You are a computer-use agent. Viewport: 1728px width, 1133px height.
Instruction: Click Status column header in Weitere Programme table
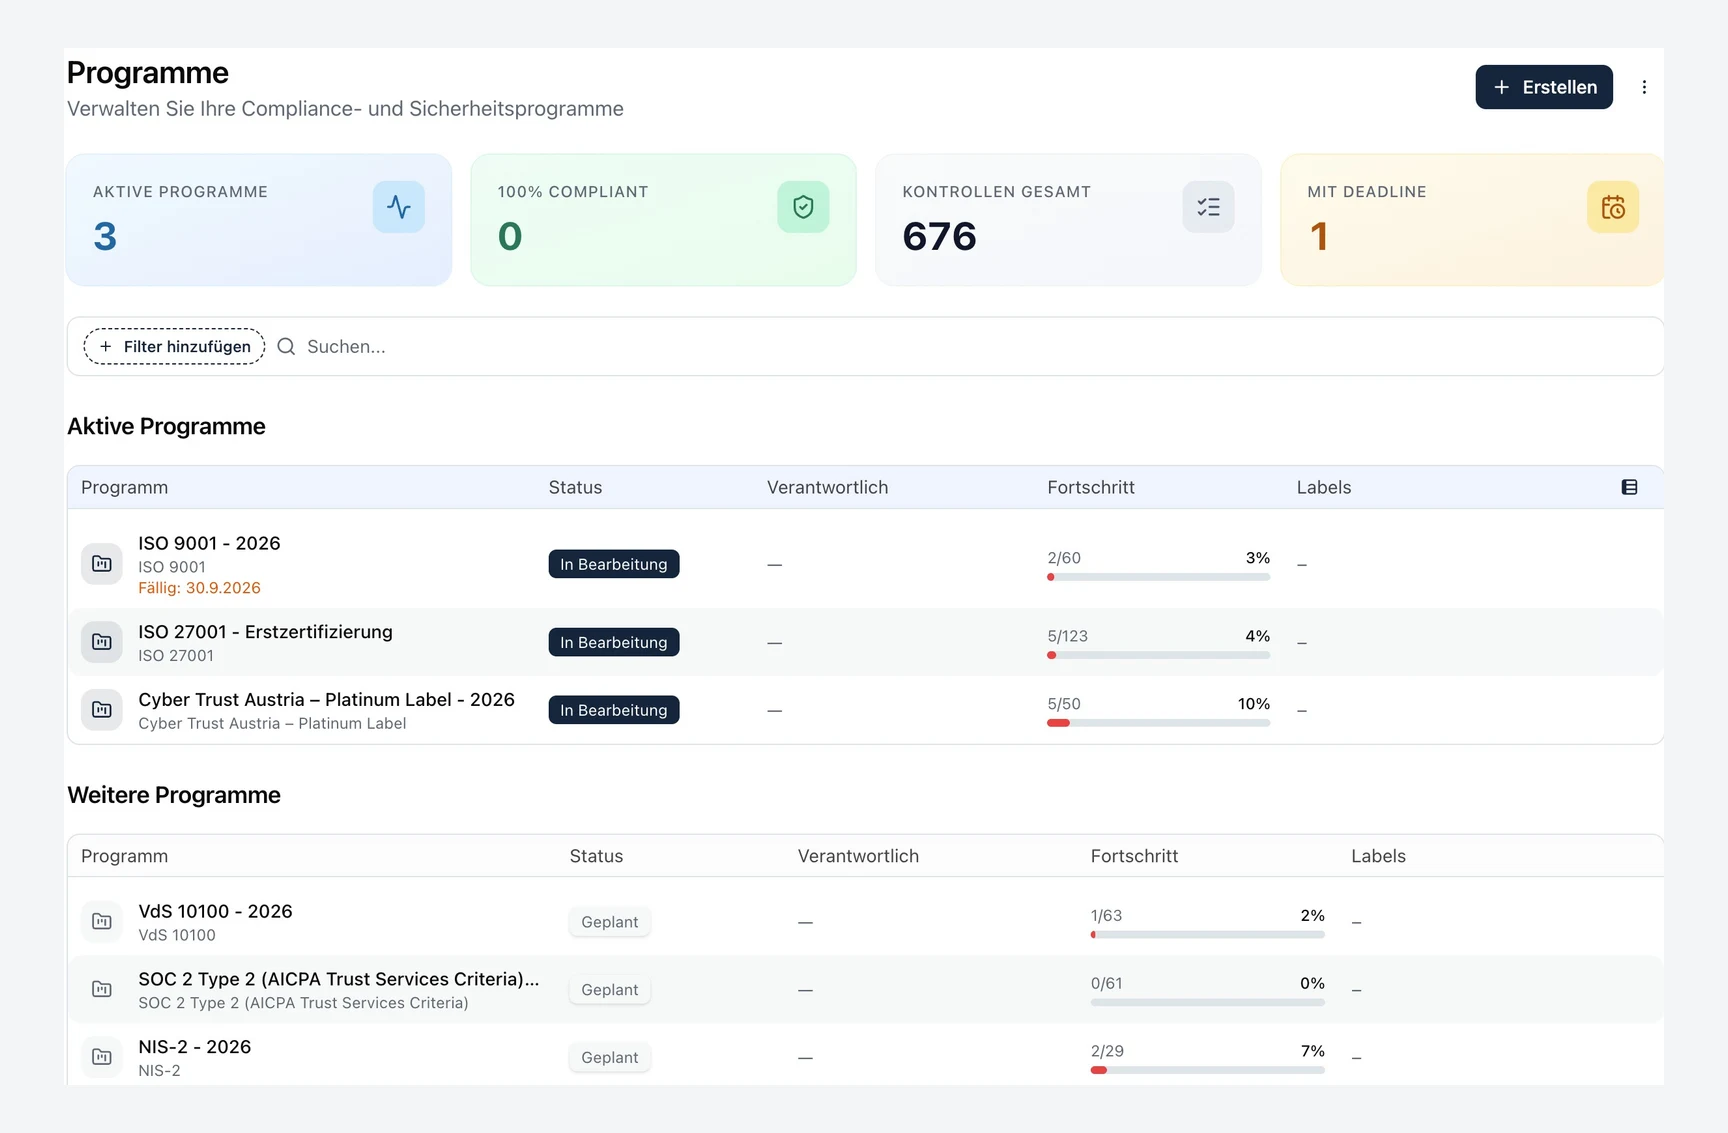pos(596,856)
